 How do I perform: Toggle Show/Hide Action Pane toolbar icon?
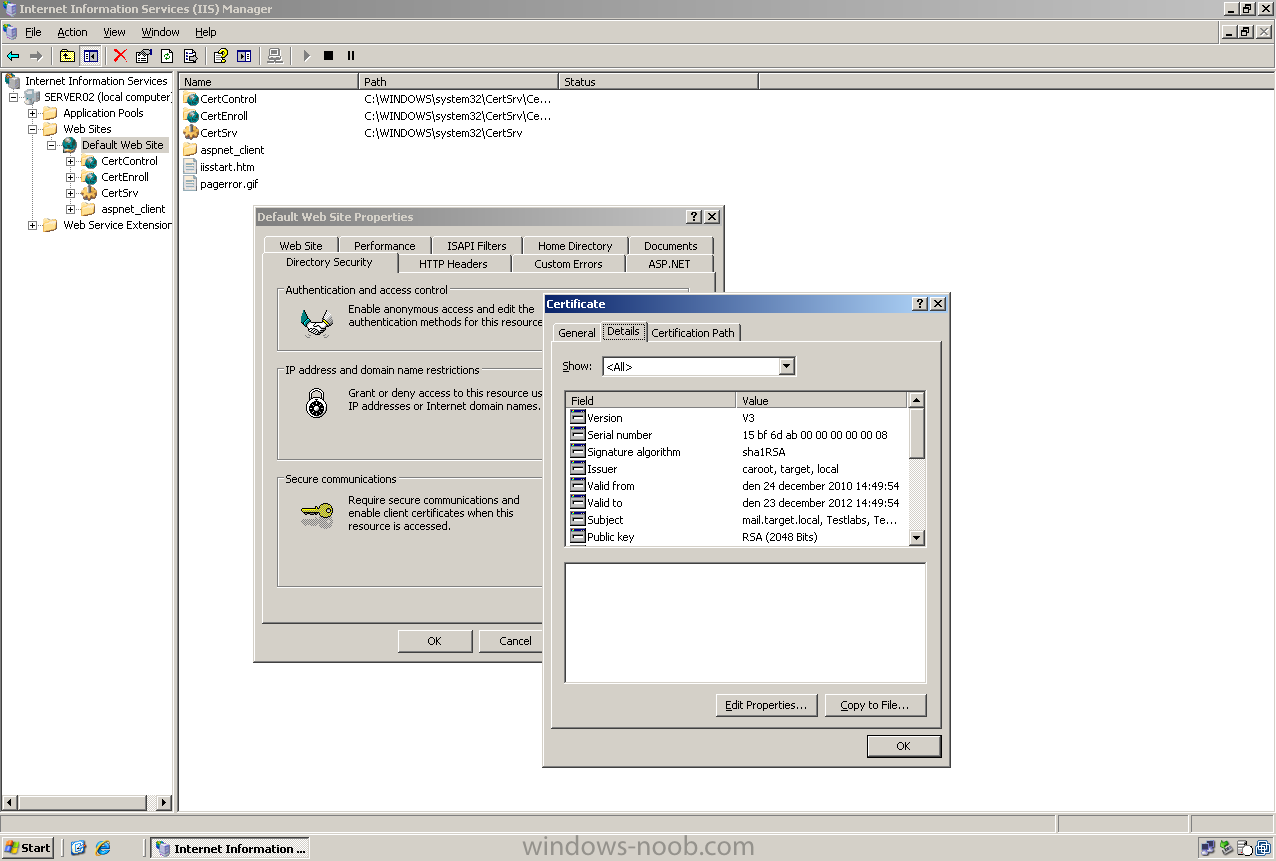coord(244,56)
